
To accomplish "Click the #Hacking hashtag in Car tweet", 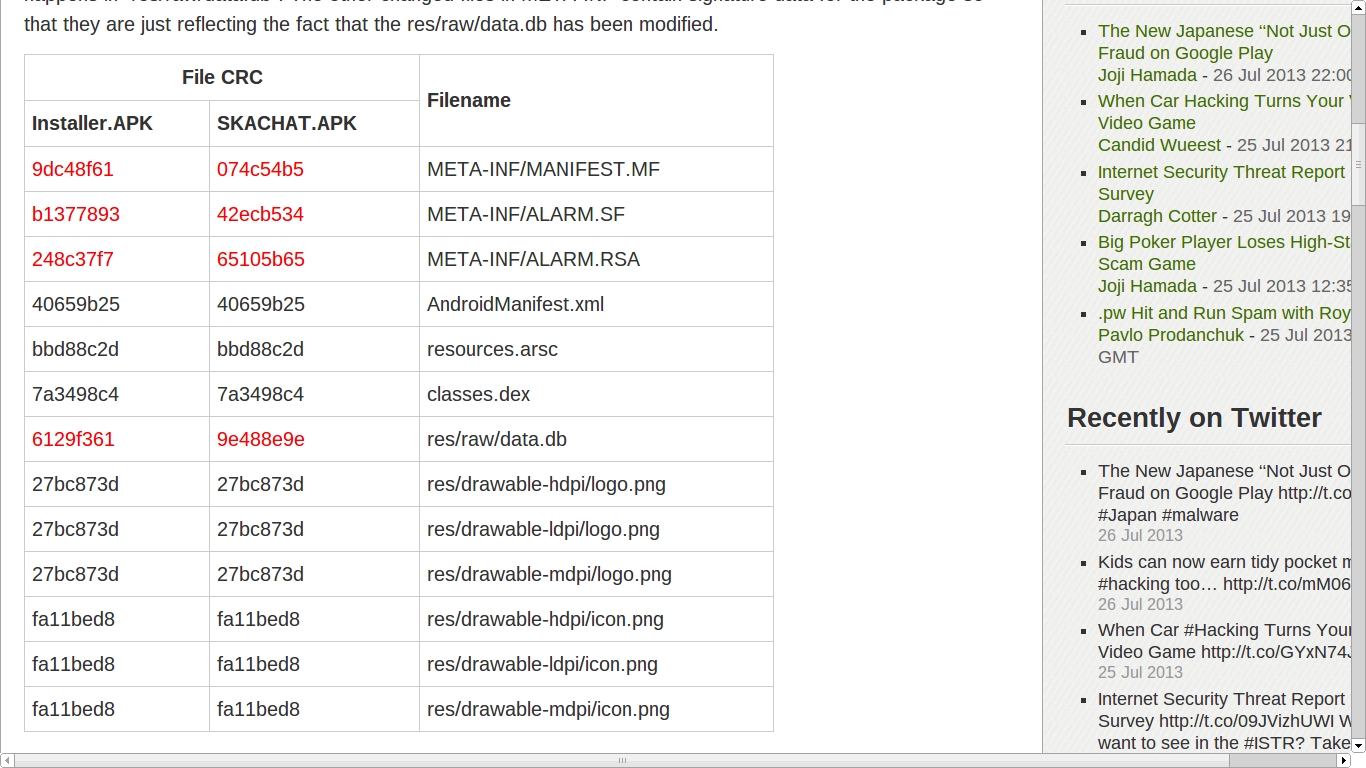I will coord(1222,630).
